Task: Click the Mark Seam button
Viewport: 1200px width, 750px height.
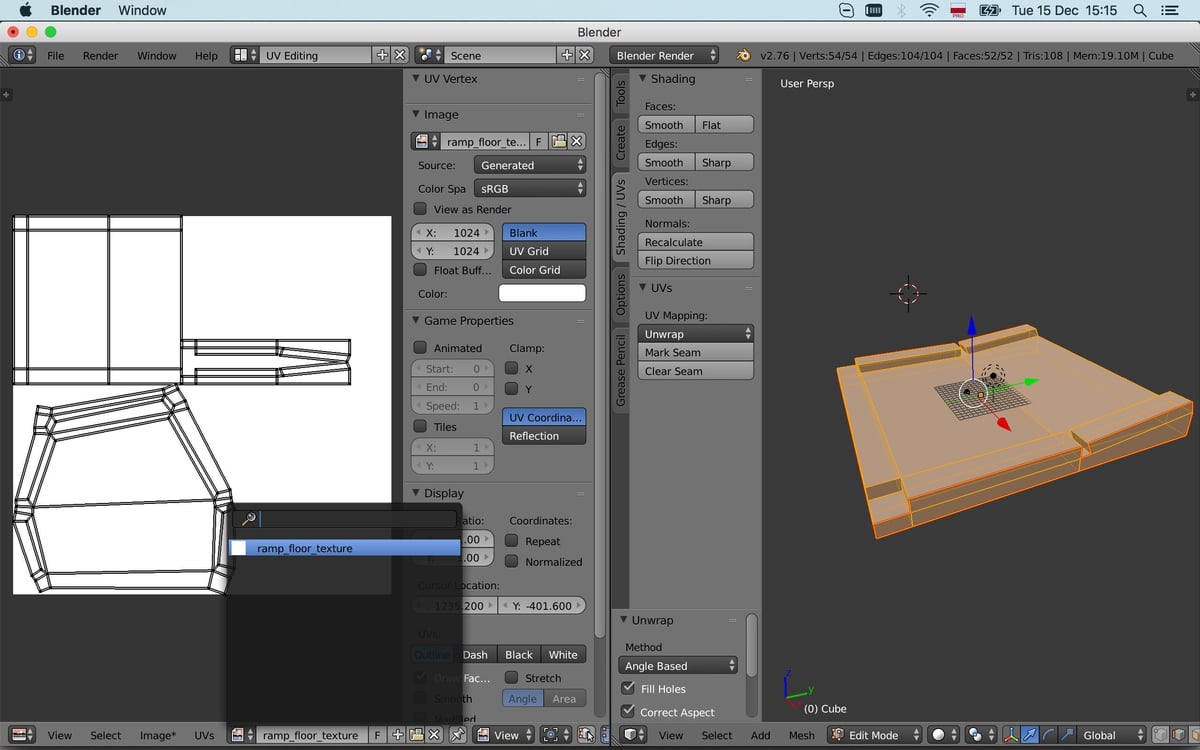Action: (695, 352)
